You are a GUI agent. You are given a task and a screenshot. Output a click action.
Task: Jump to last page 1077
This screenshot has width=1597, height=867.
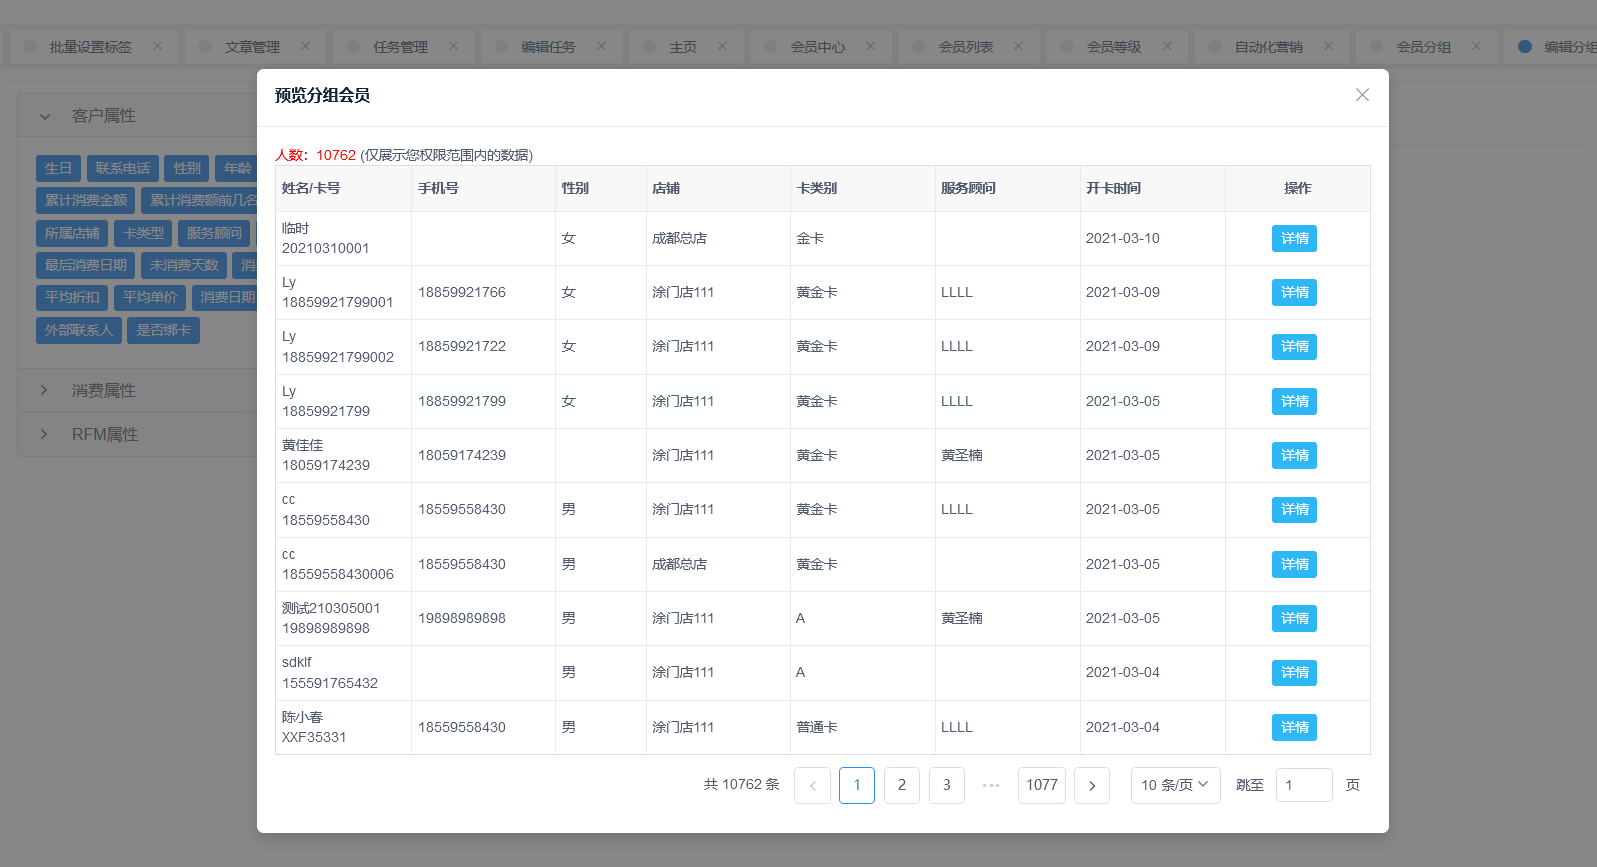point(1041,786)
